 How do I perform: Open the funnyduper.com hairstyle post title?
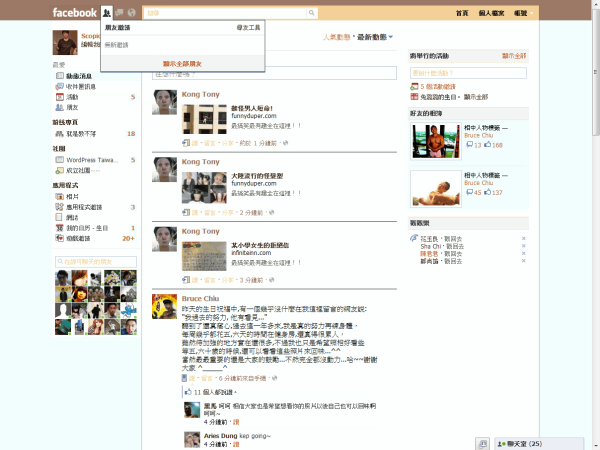257,176
